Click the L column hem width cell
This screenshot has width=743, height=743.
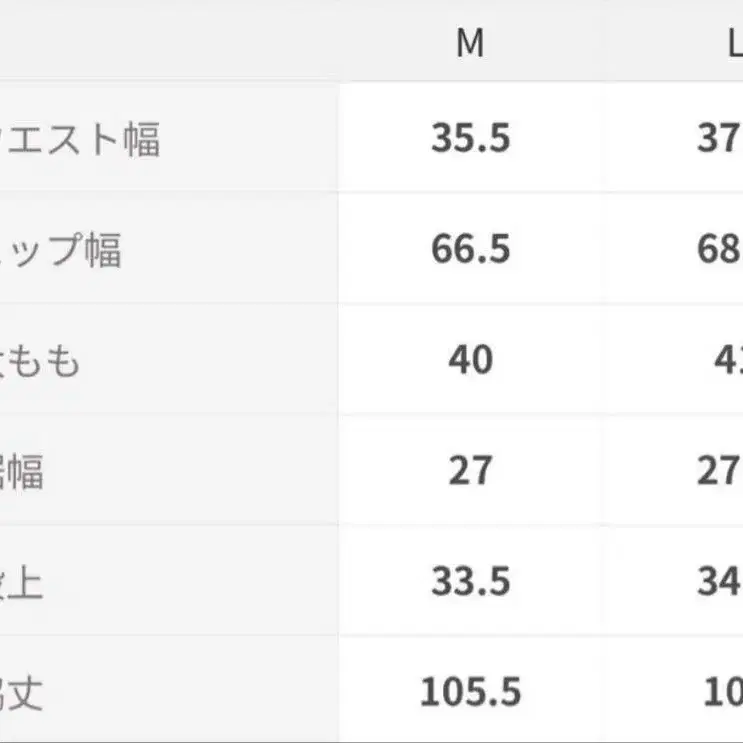(718, 470)
